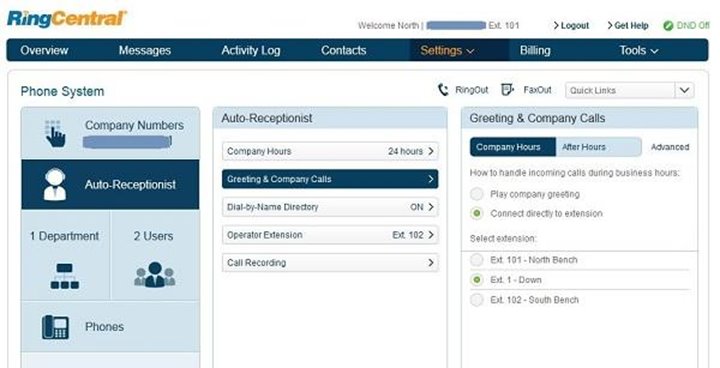Expand the Tools menu
The height and width of the screenshot is (368, 720).
tap(639, 51)
